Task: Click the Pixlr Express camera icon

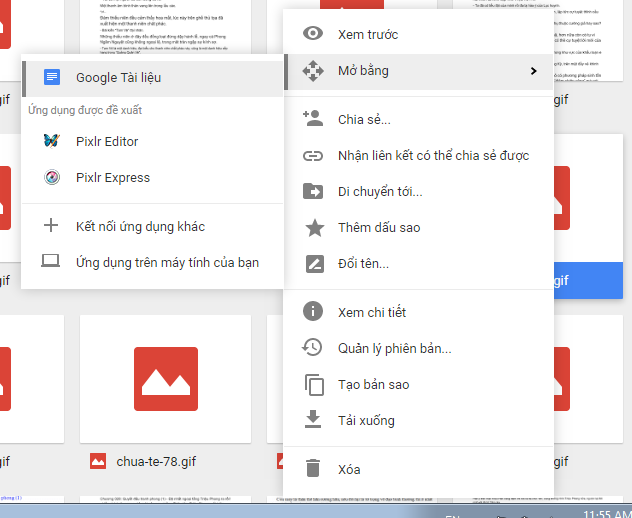Action: click(51, 178)
